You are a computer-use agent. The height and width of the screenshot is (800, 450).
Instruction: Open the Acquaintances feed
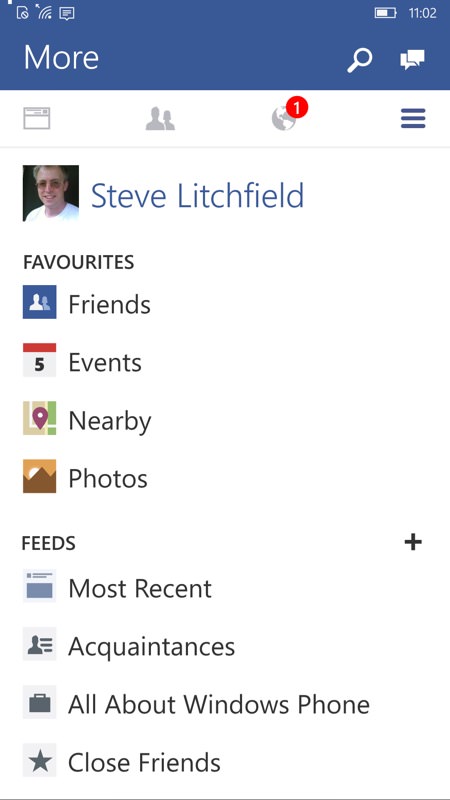pyautogui.click(x=225, y=646)
